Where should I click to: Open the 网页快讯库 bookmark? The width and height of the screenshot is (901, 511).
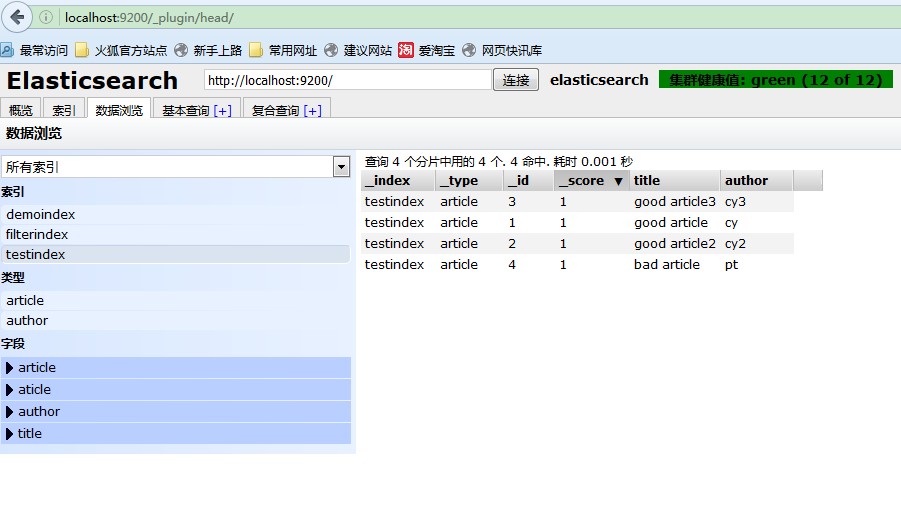502,51
